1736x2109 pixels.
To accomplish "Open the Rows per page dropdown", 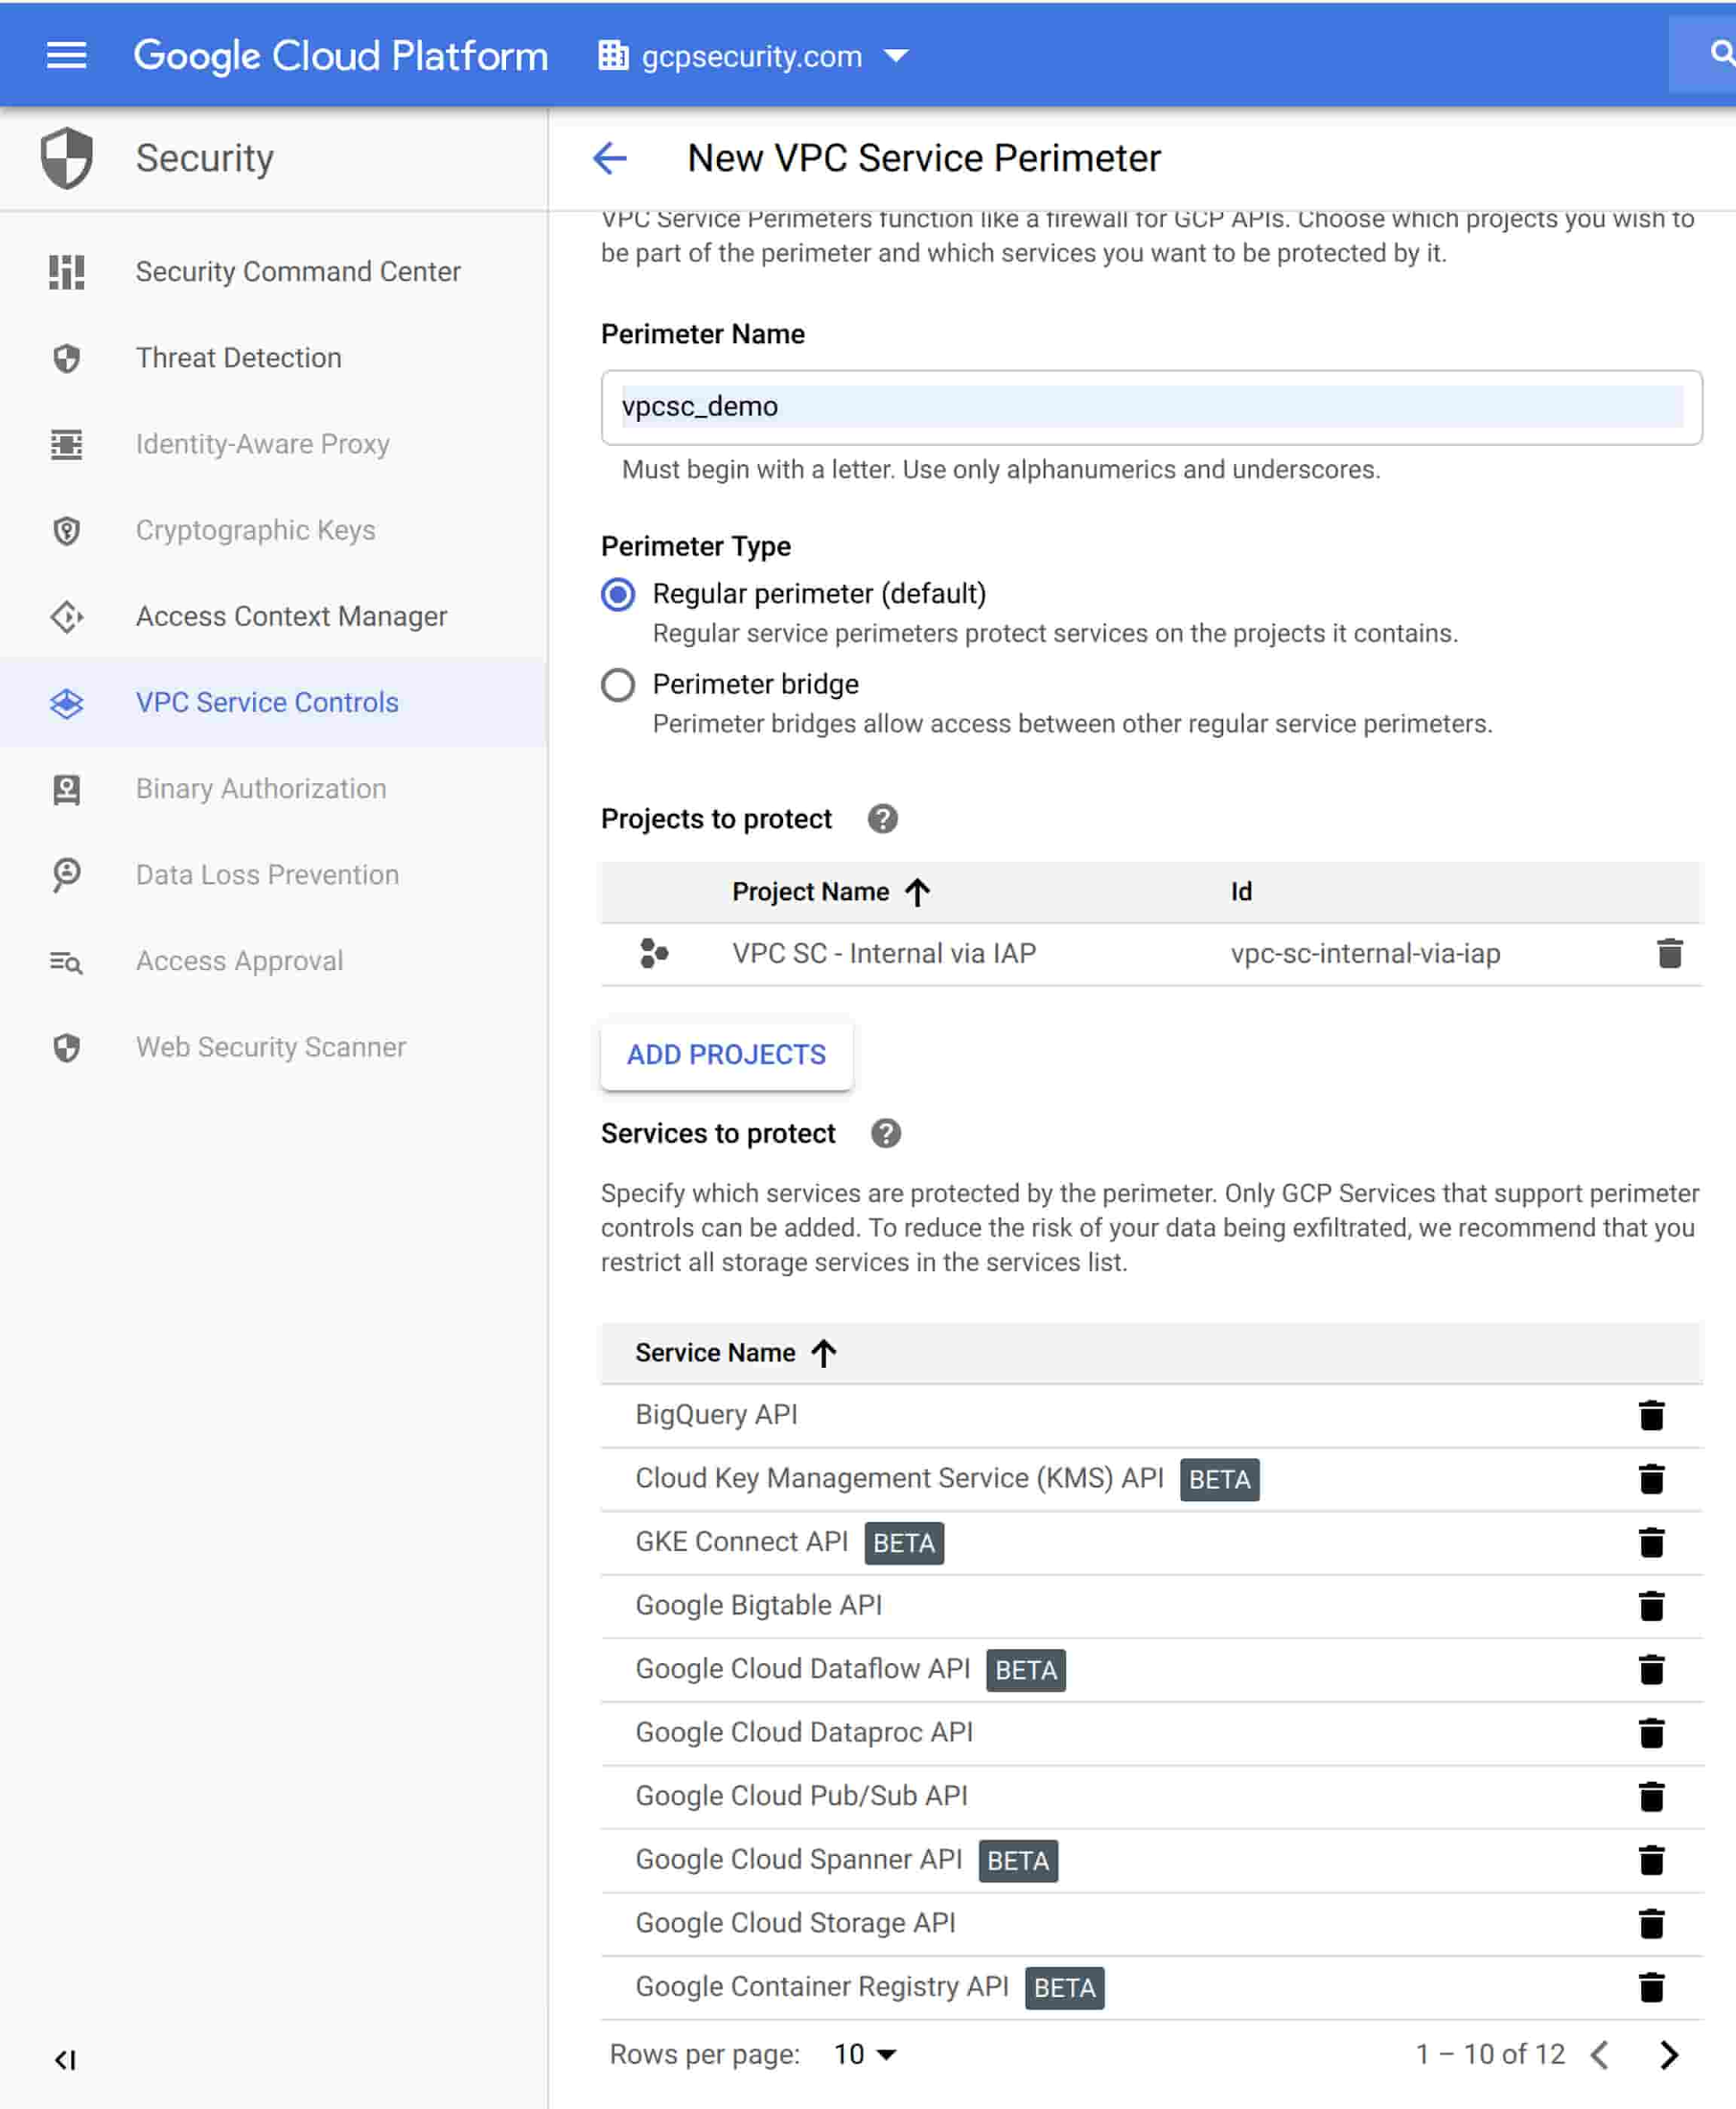I will click(x=865, y=2054).
